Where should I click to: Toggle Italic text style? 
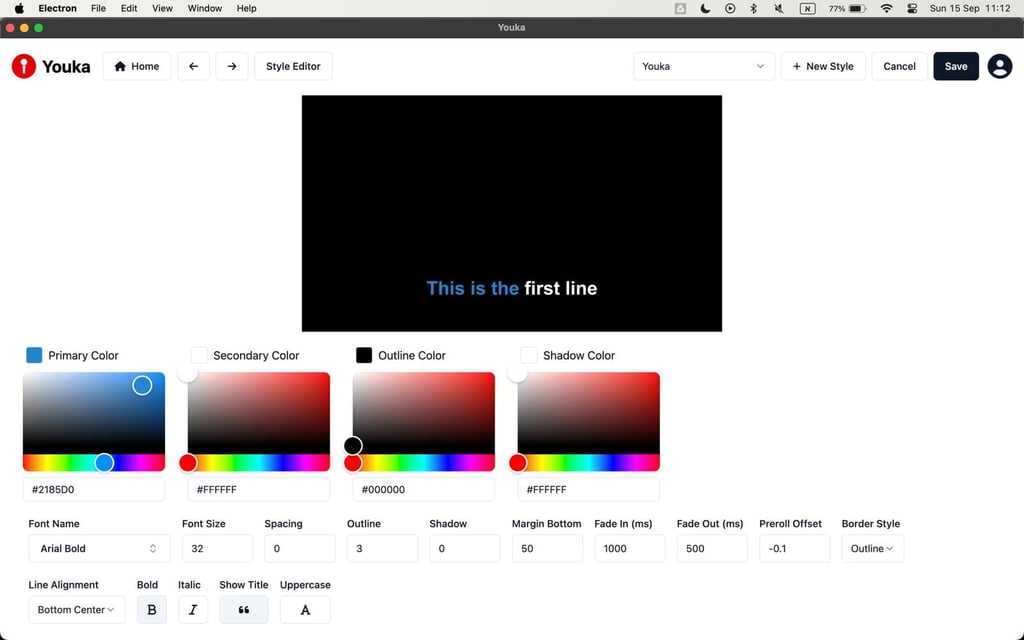pos(193,609)
